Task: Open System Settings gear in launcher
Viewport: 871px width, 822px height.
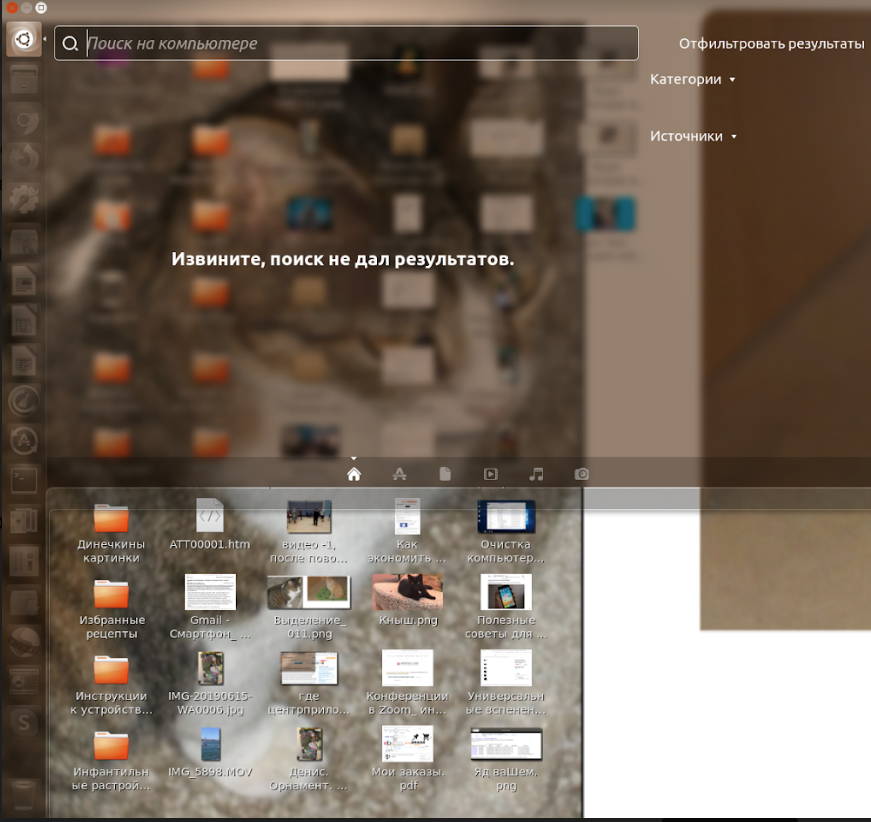Action: pos(23,197)
